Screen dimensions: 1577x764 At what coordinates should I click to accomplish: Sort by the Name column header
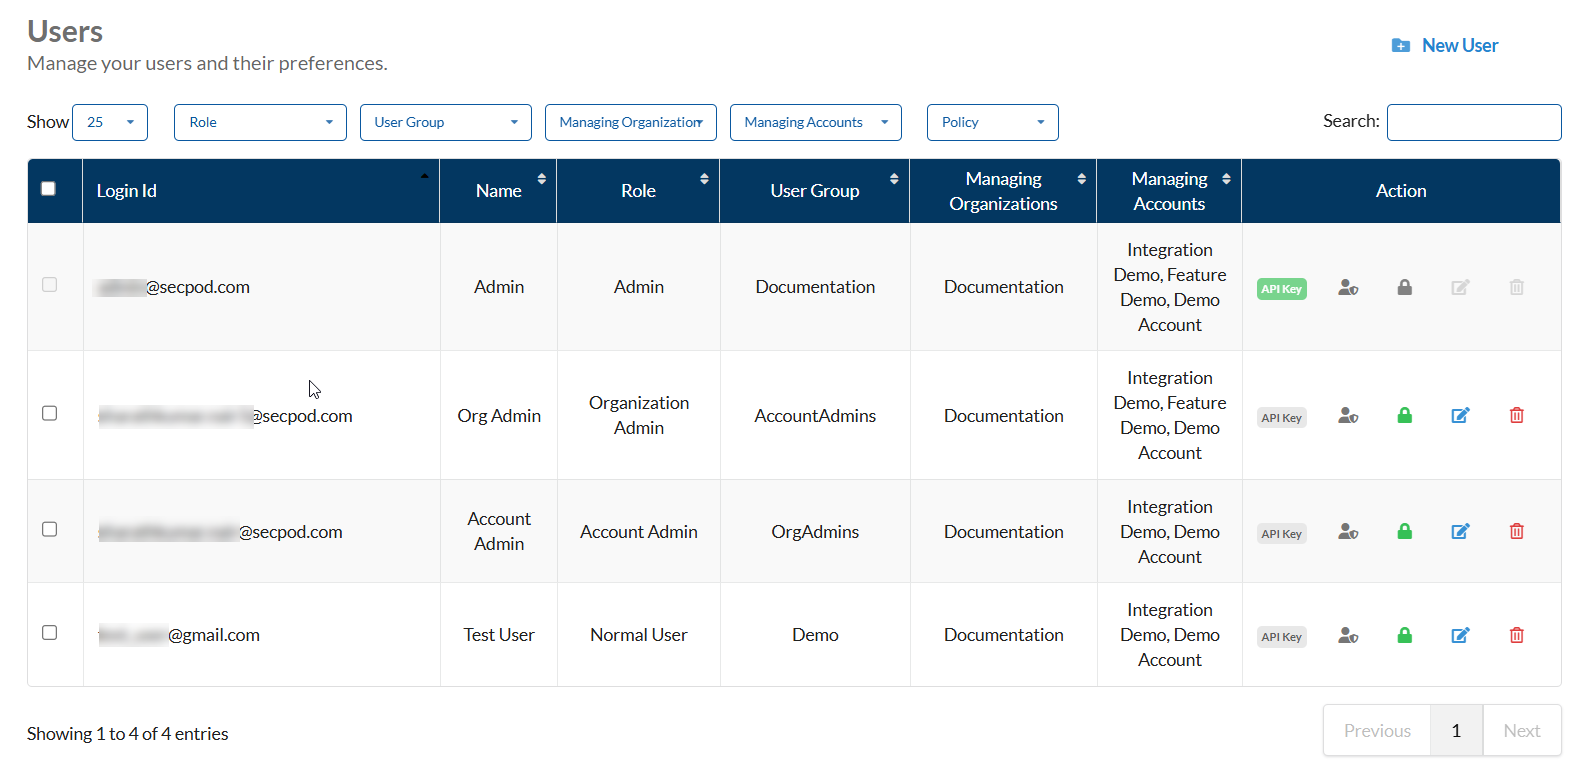point(498,191)
